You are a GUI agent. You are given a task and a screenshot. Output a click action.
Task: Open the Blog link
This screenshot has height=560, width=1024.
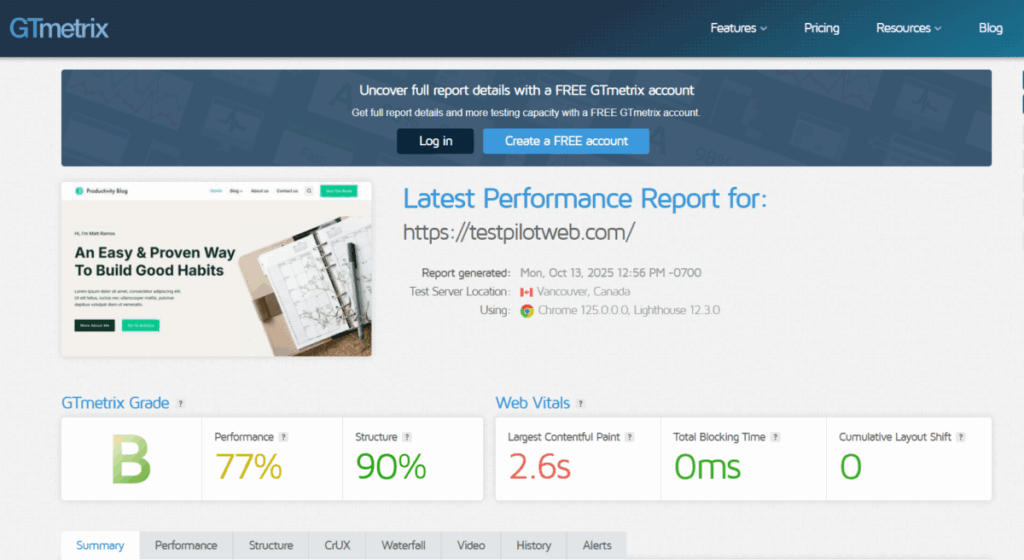990,28
